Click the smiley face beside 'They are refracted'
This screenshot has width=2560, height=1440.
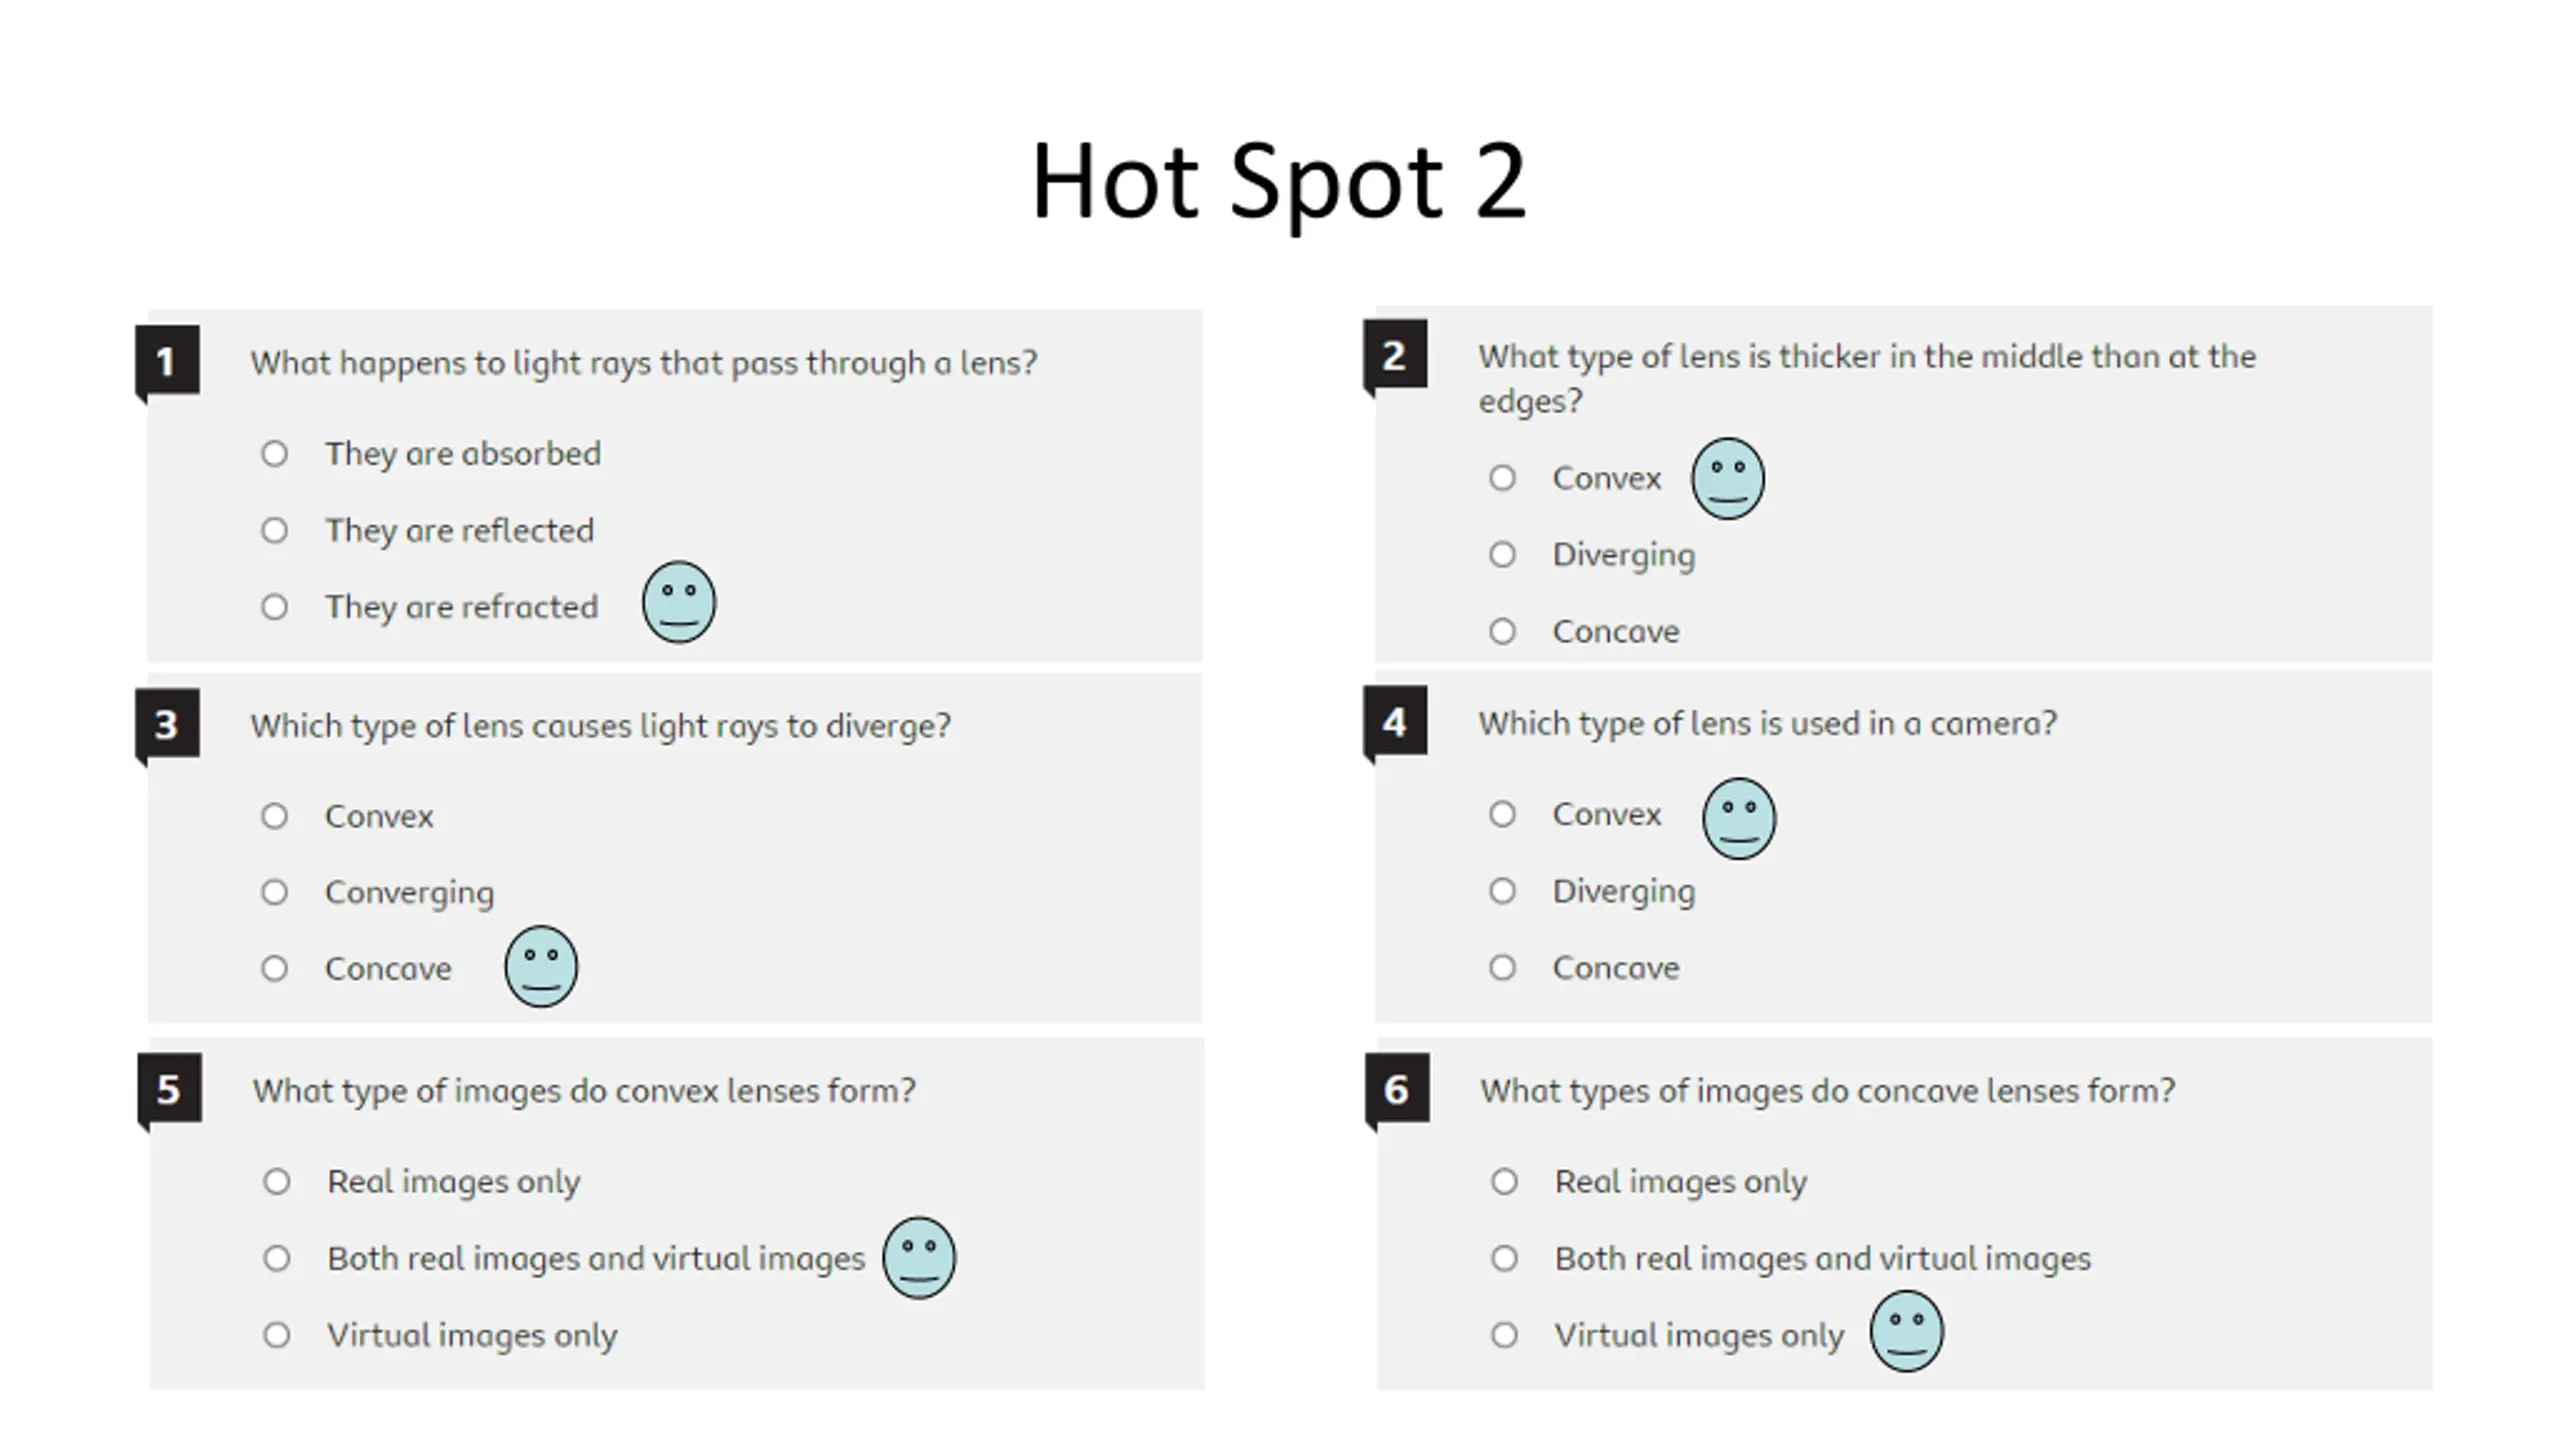(678, 602)
